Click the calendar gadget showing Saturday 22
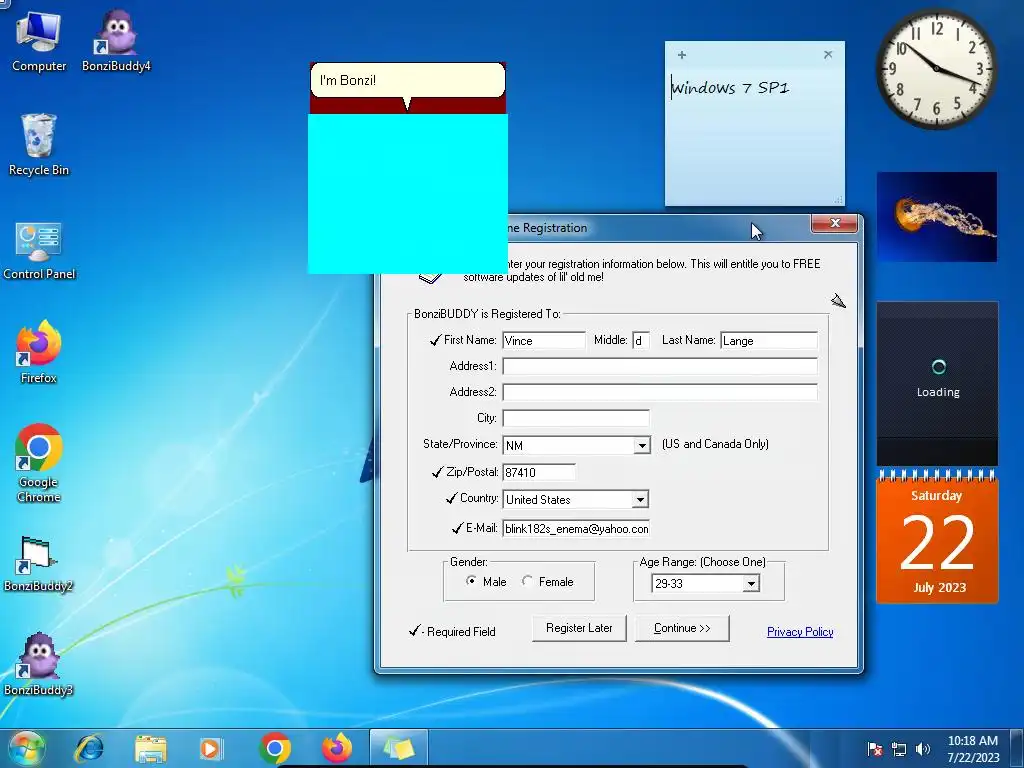Screen dimensions: 1024x768 pyautogui.click(x=936, y=537)
